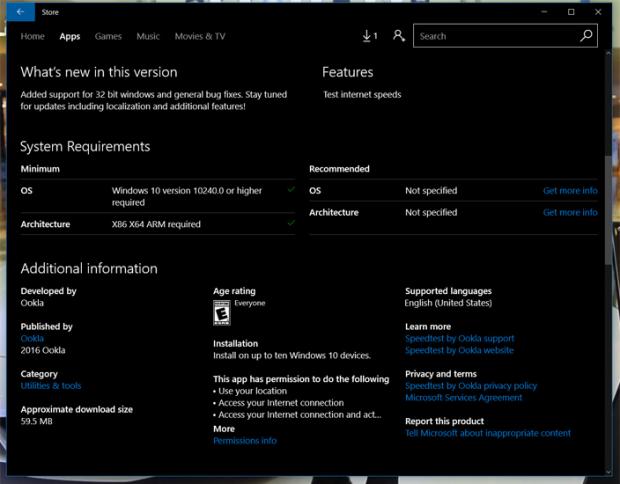Open the Permissions info link
The height and width of the screenshot is (484, 620).
click(245, 440)
